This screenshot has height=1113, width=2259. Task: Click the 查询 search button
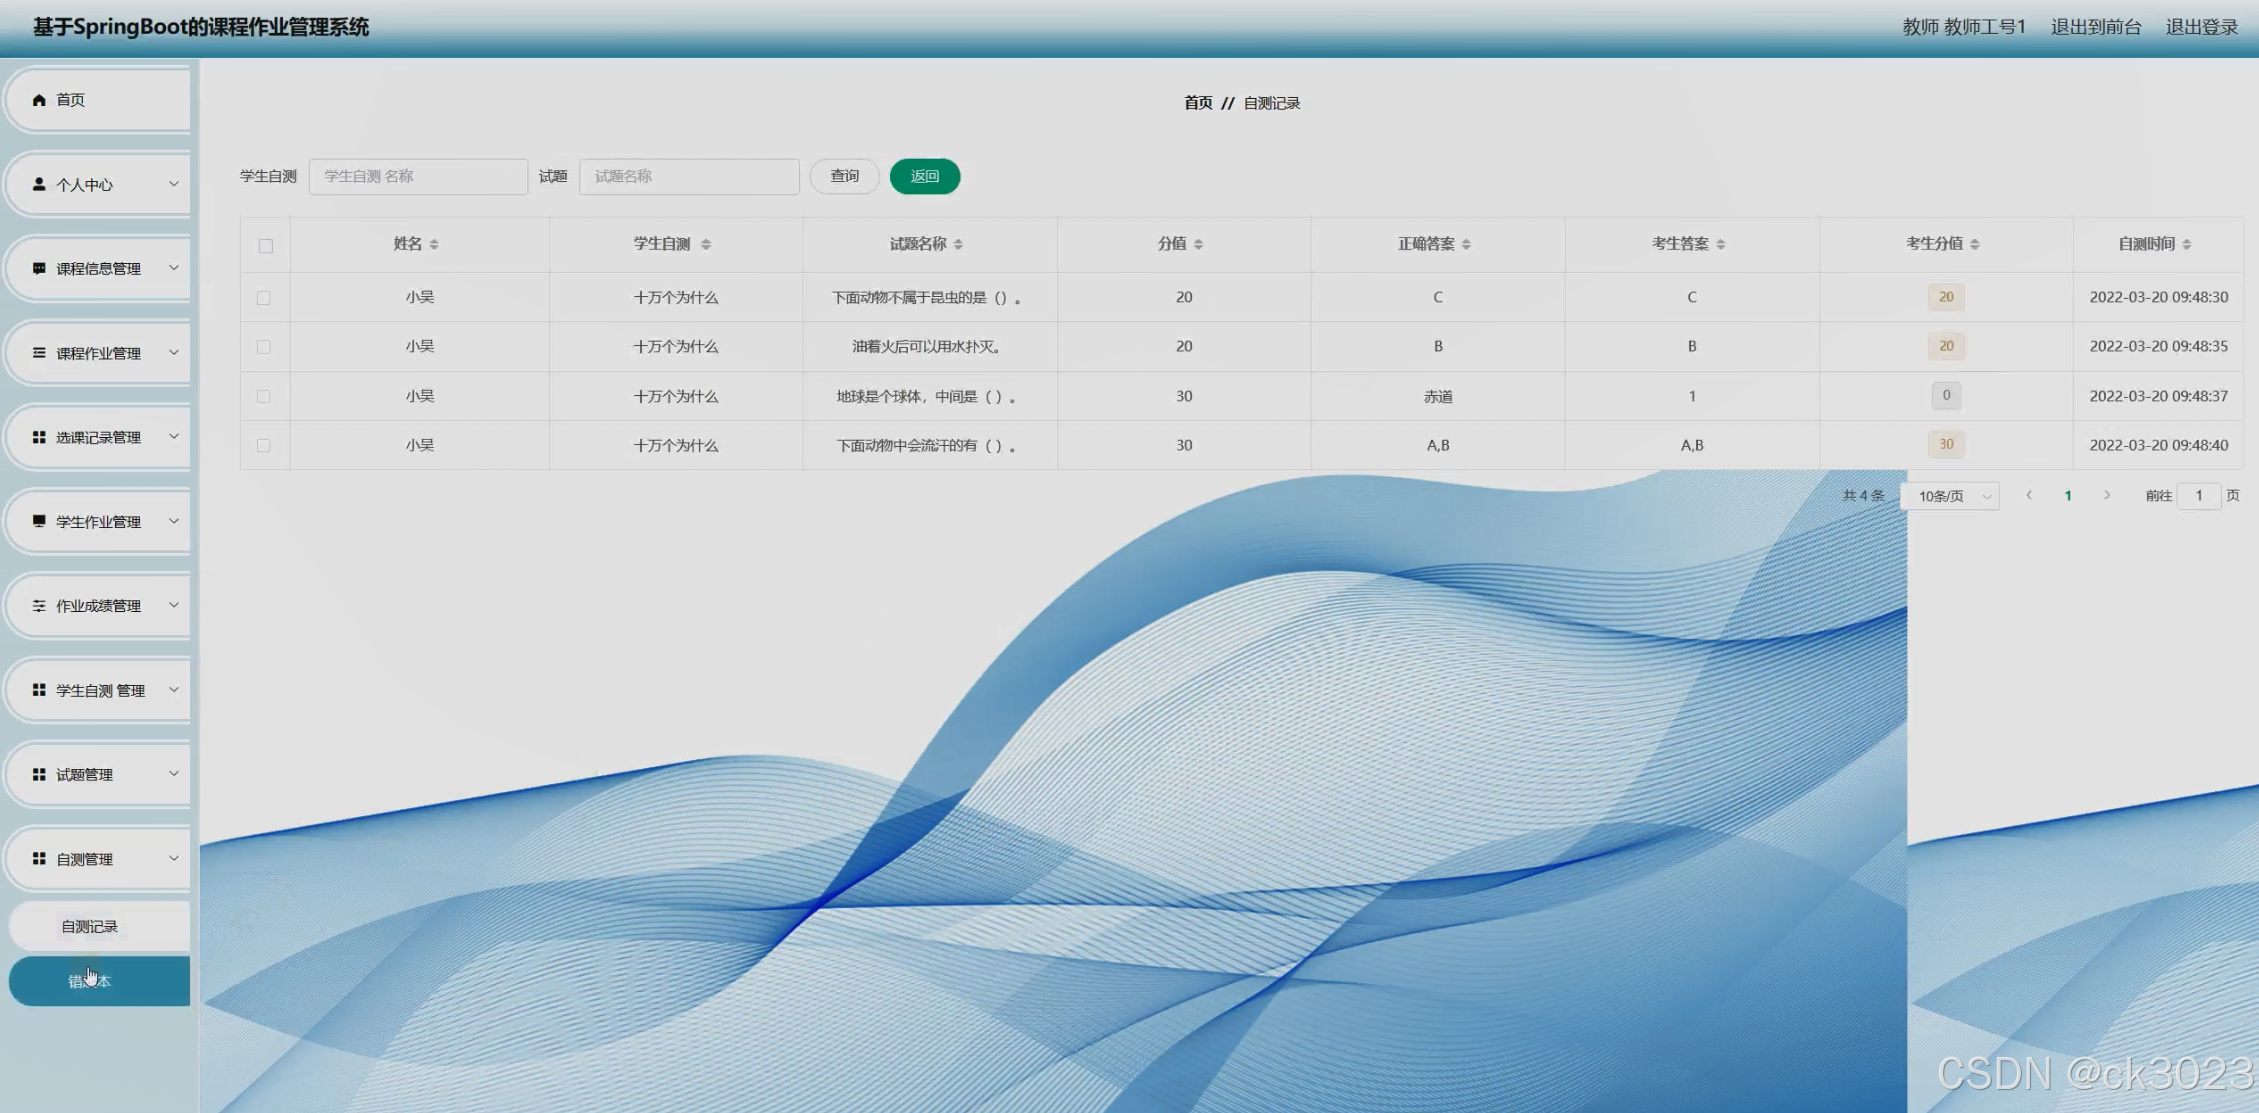pyautogui.click(x=844, y=176)
